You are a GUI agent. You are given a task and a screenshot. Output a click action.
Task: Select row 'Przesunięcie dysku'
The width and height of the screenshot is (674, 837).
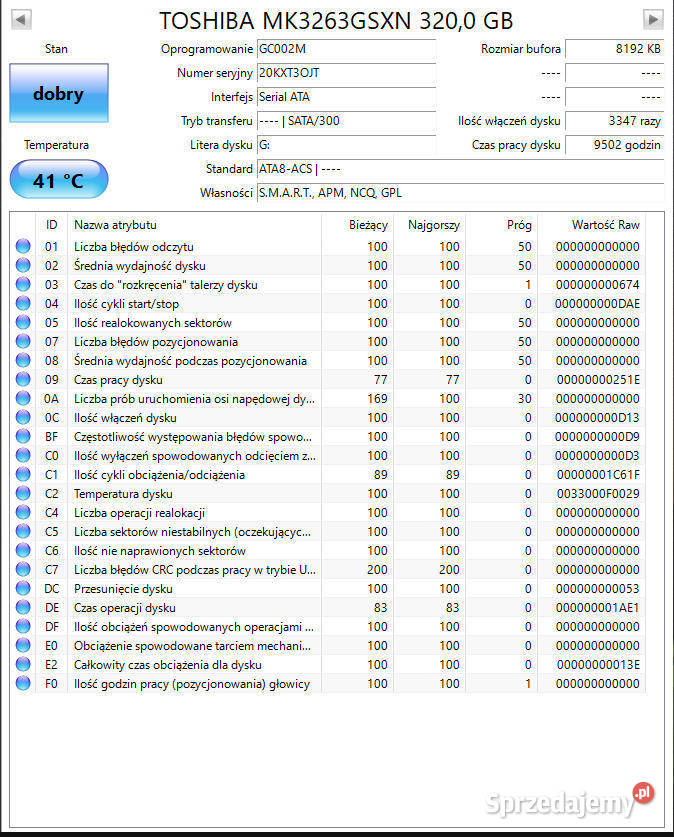pyautogui.click(x=328, y=589)
